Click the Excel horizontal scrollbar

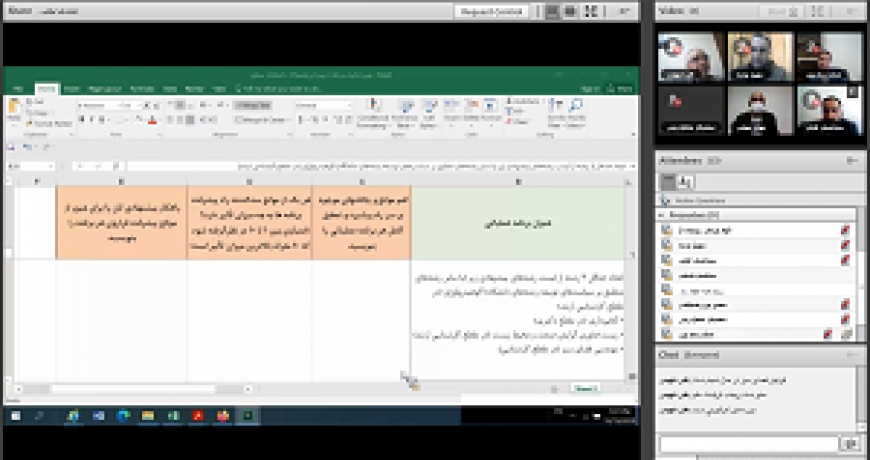133,389
